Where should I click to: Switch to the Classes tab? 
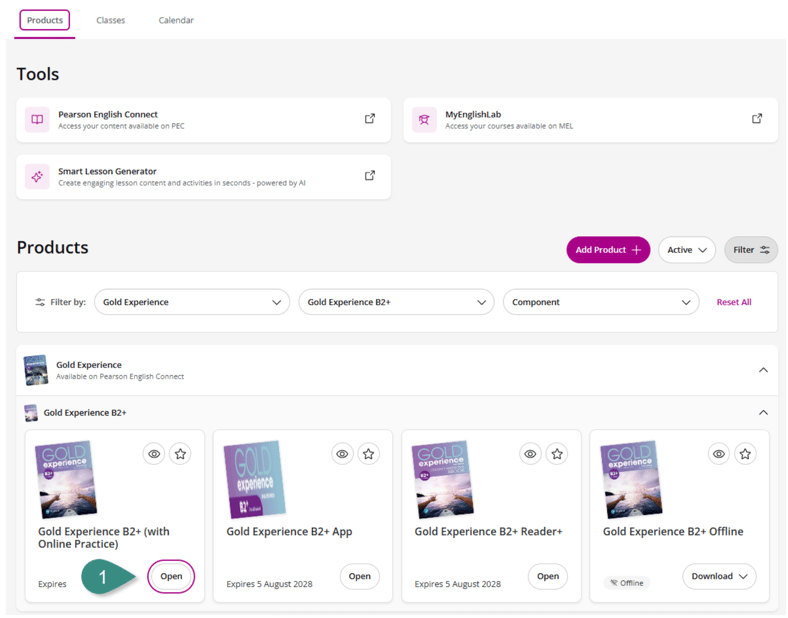pos(111,20)
